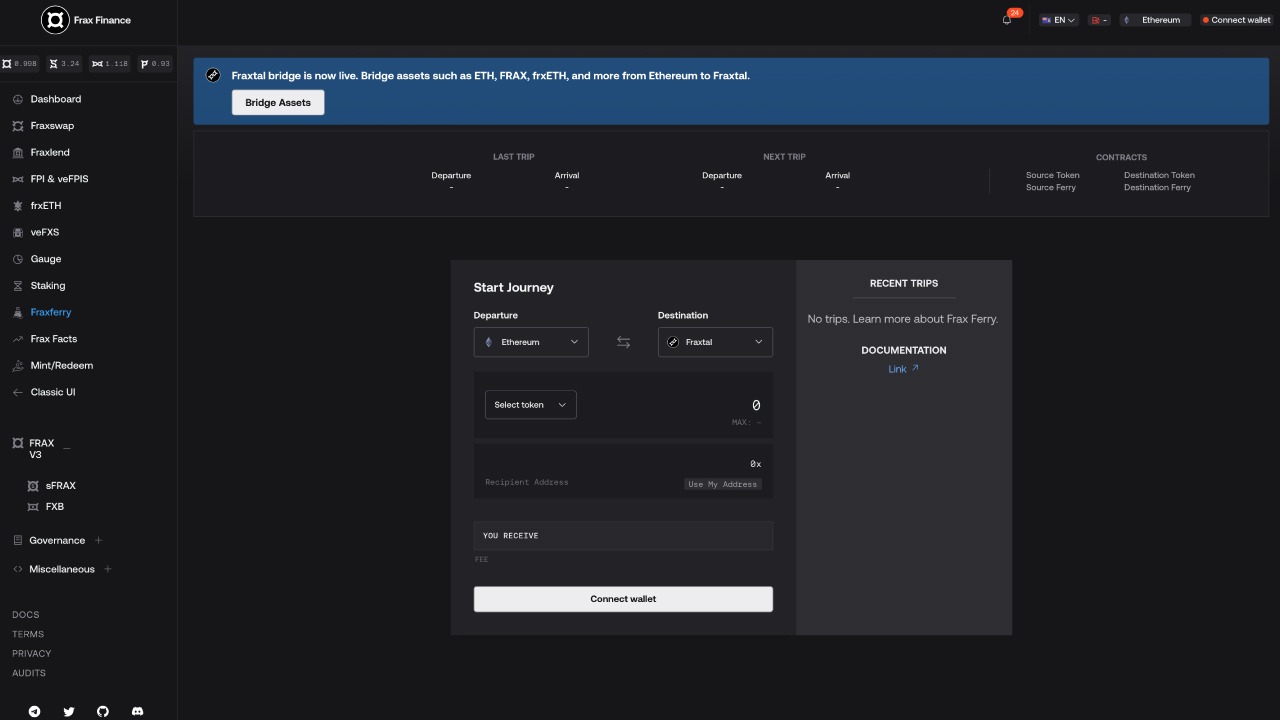
Task: Open the documentation Link
Action: click(x=903, y=369)
